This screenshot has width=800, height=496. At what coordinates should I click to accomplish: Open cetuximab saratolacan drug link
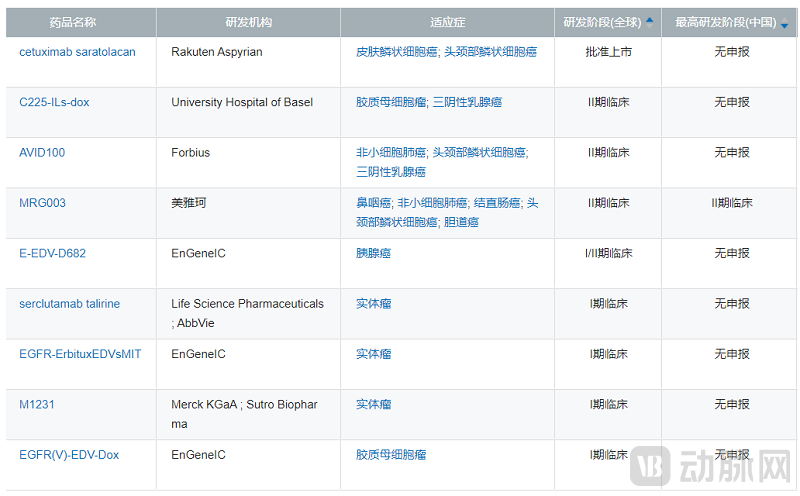pos(78,52)
